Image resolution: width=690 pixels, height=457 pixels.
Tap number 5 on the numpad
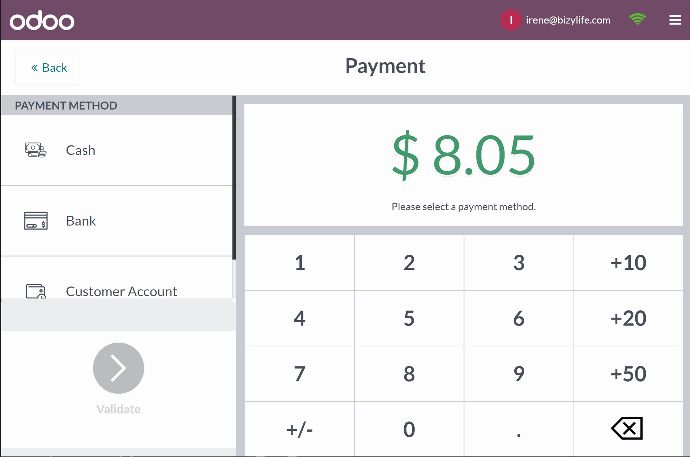409,318
